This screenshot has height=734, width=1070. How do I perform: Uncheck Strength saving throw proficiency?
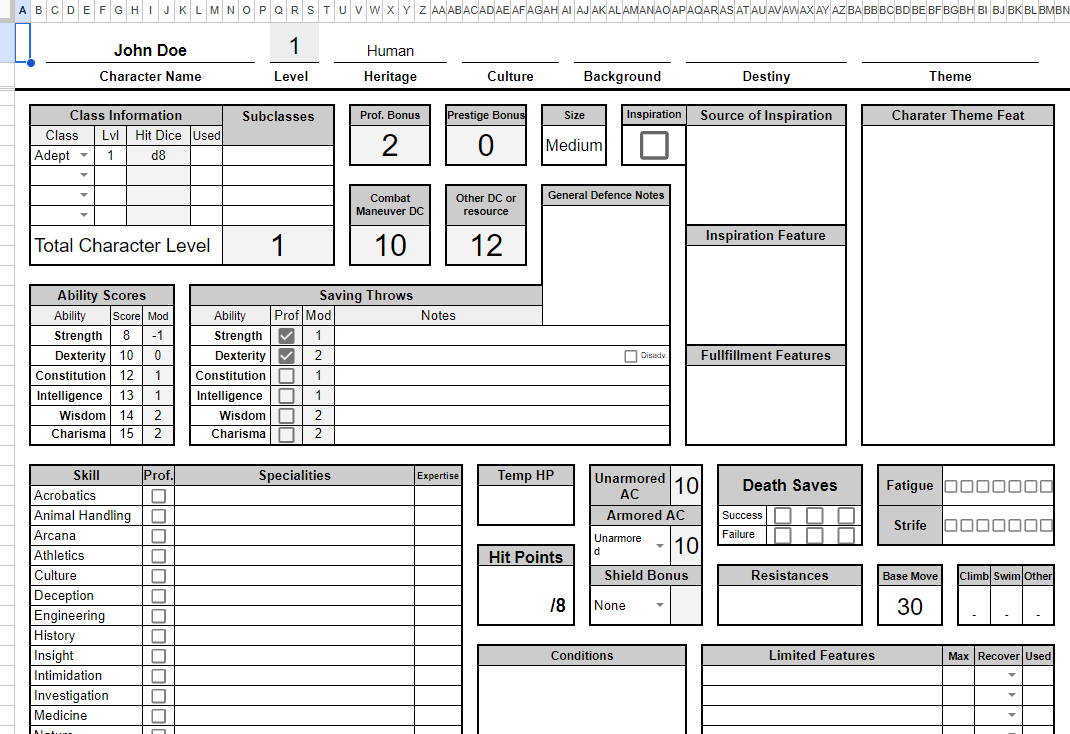click(287, 336)
